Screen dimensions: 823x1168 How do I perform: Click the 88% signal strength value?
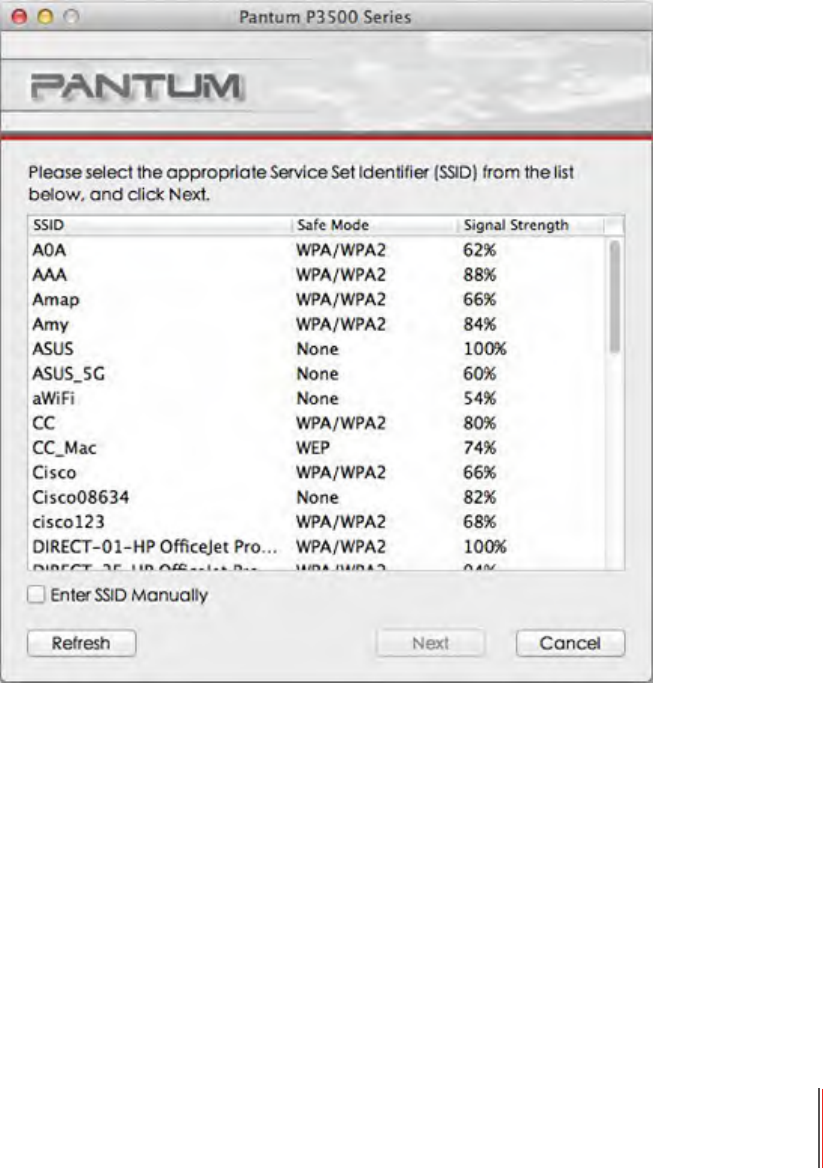point(480,275)
